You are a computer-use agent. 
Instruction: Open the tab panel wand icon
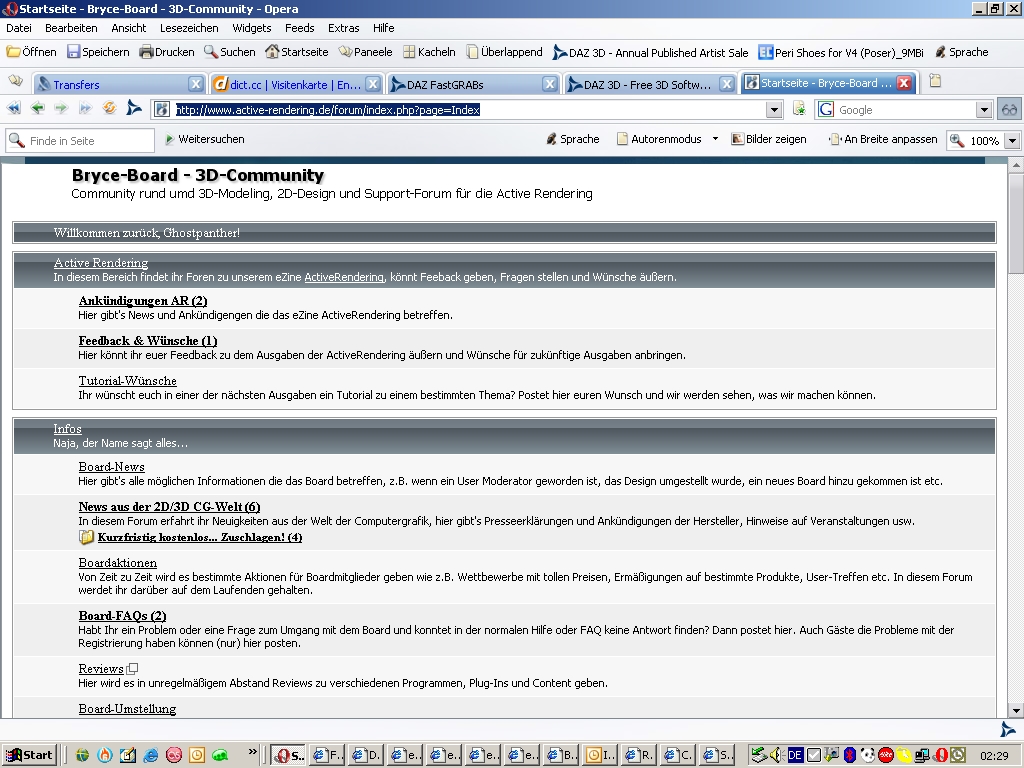(15, 81)
